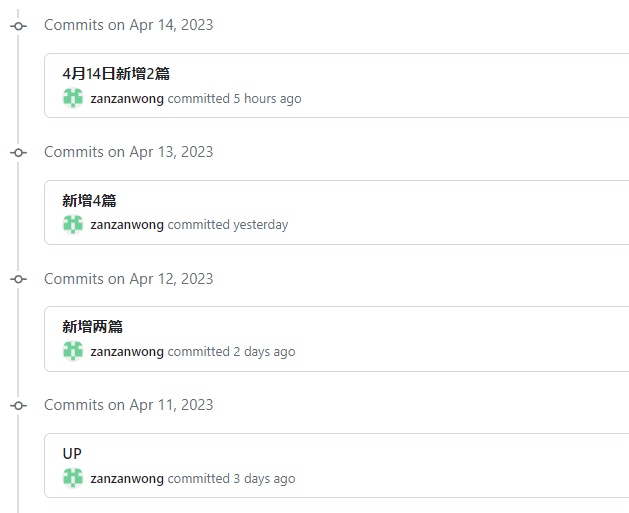
Task: Click the avatar beside the 2 days ago commit
Action: pos(73,351)
